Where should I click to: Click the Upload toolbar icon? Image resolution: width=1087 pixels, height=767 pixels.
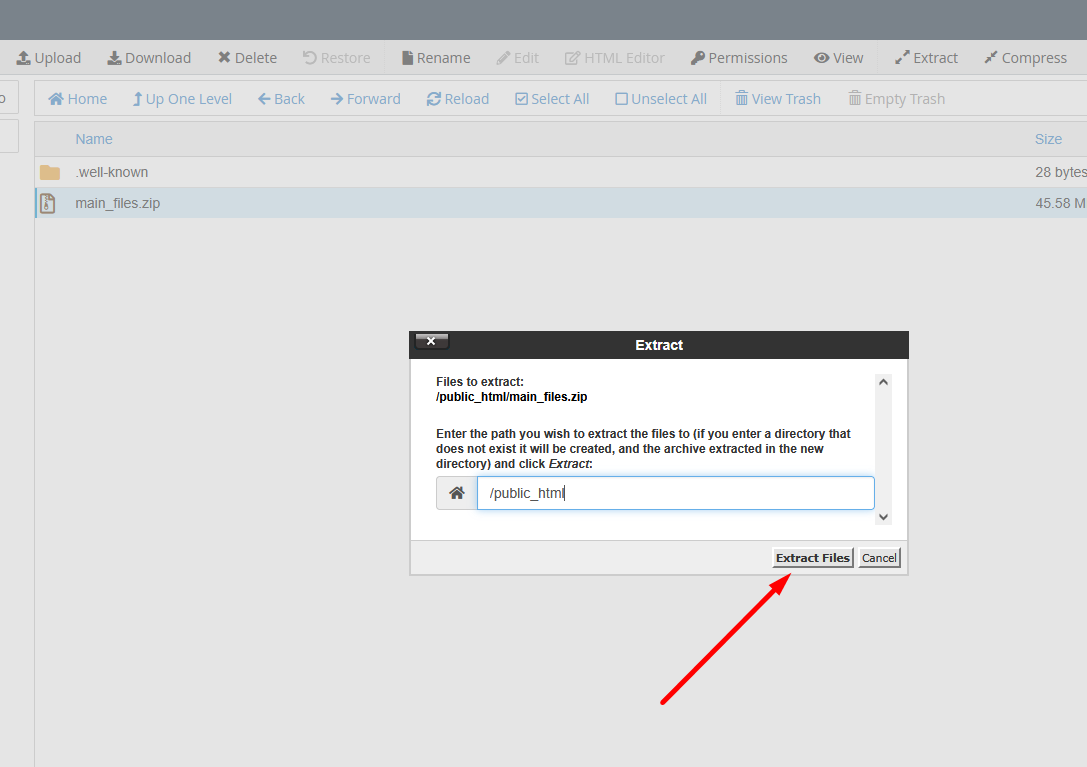coord(24,58)
